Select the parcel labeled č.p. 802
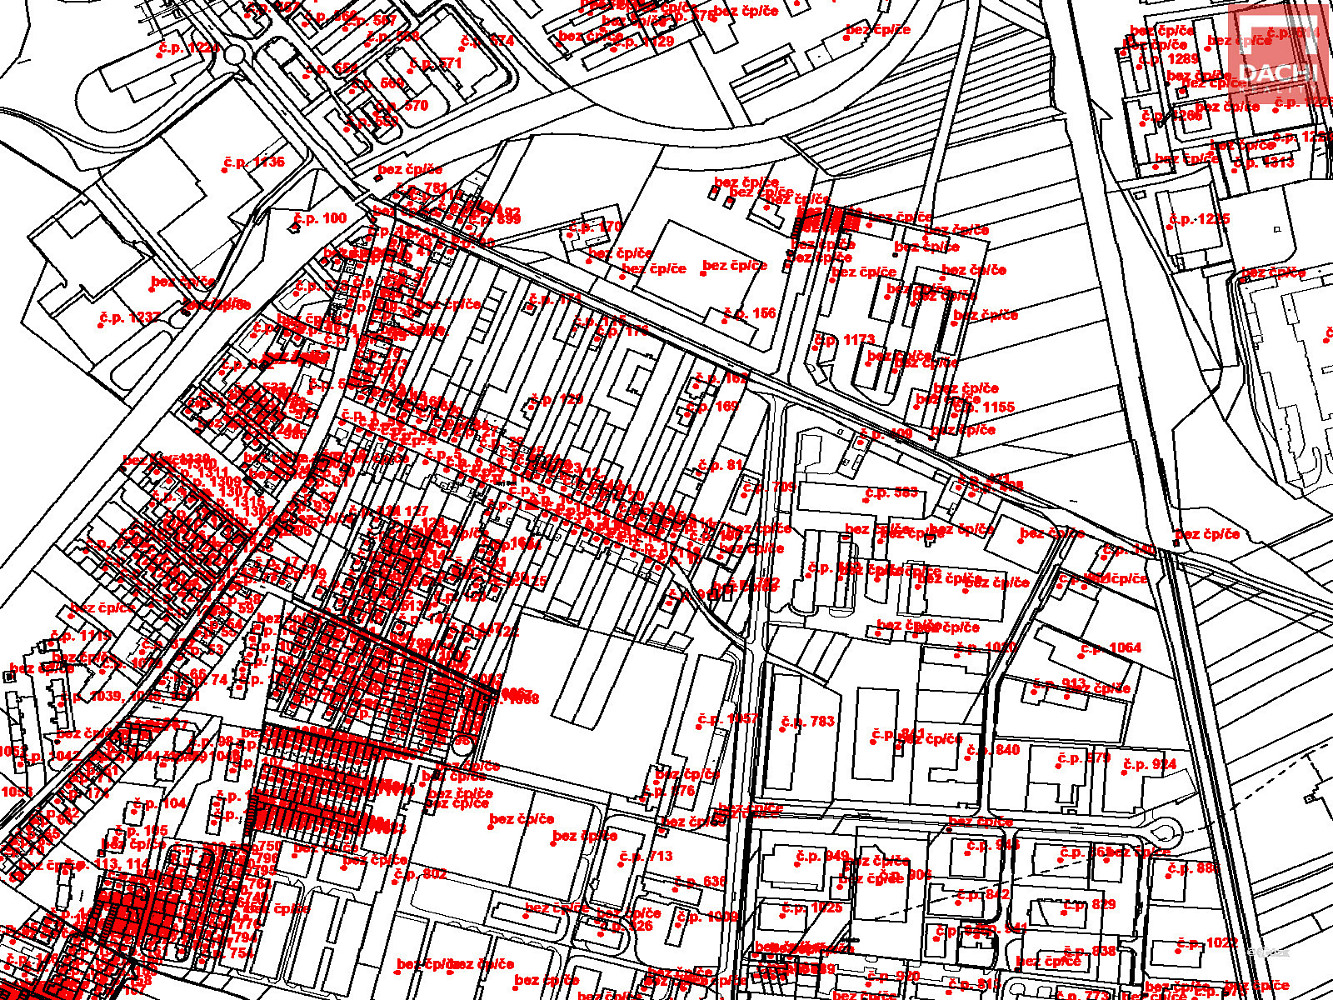The width and height of the screenshot is (1333, 1000). (420, 874)
